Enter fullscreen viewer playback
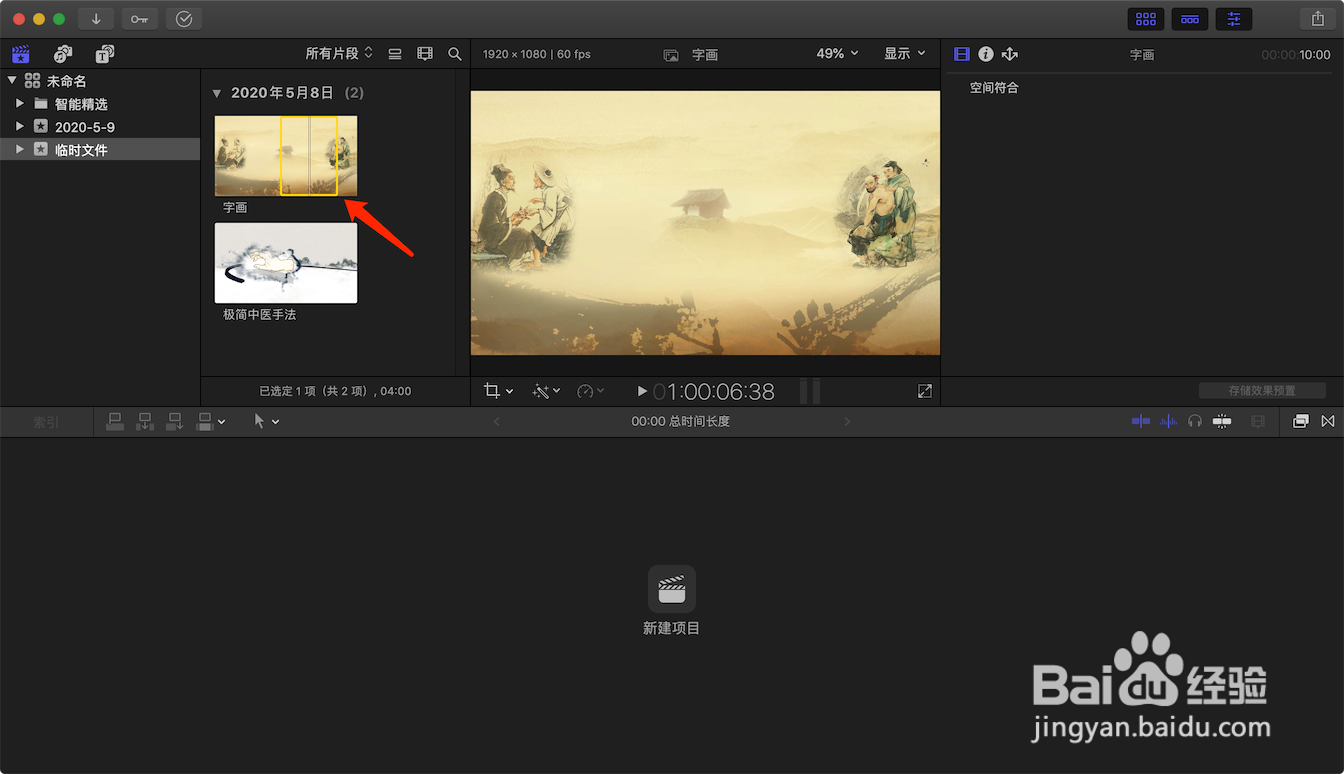The height and width of the screenshot is (774, 1344). coord(924,391)
